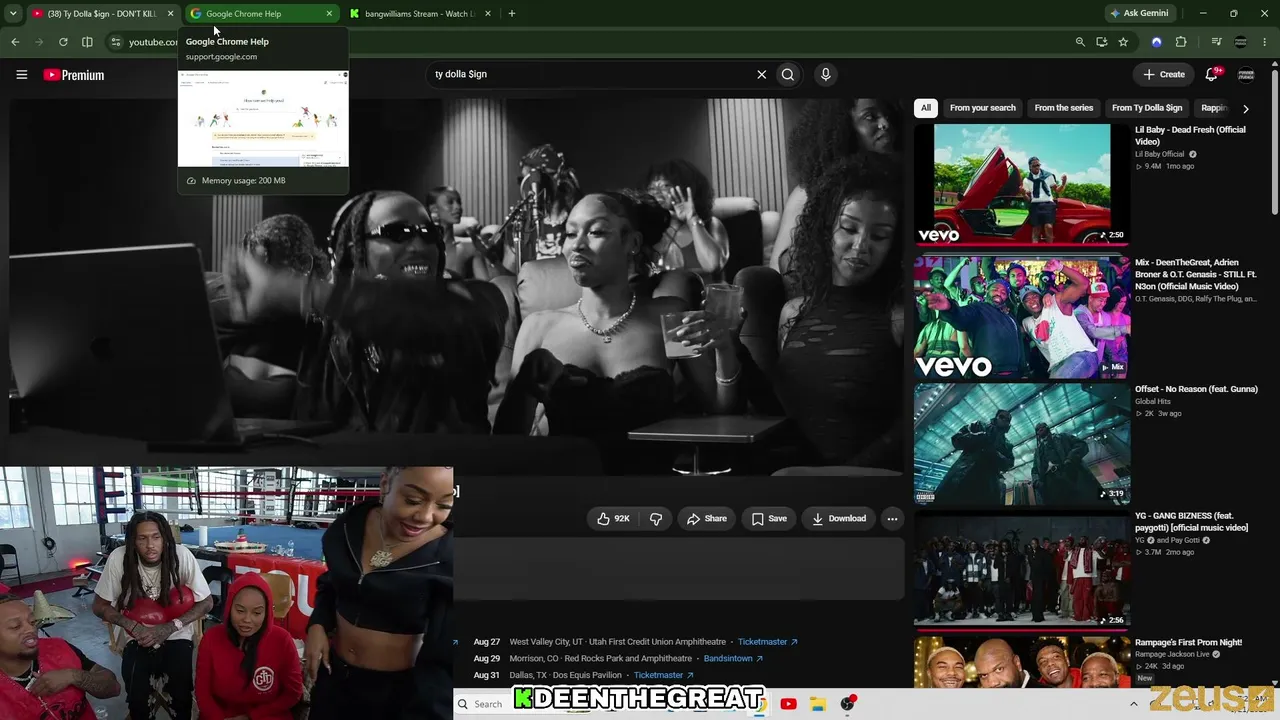Open the DeenTheGreat mix thumbnail
This screenshot has width=1280, height=720.
[x=1021, y=318]
